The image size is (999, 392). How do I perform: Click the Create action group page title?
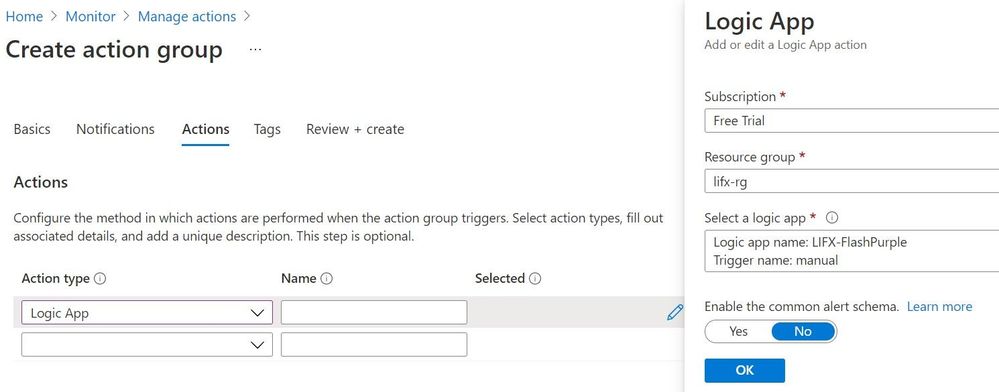tap(114, 50)
